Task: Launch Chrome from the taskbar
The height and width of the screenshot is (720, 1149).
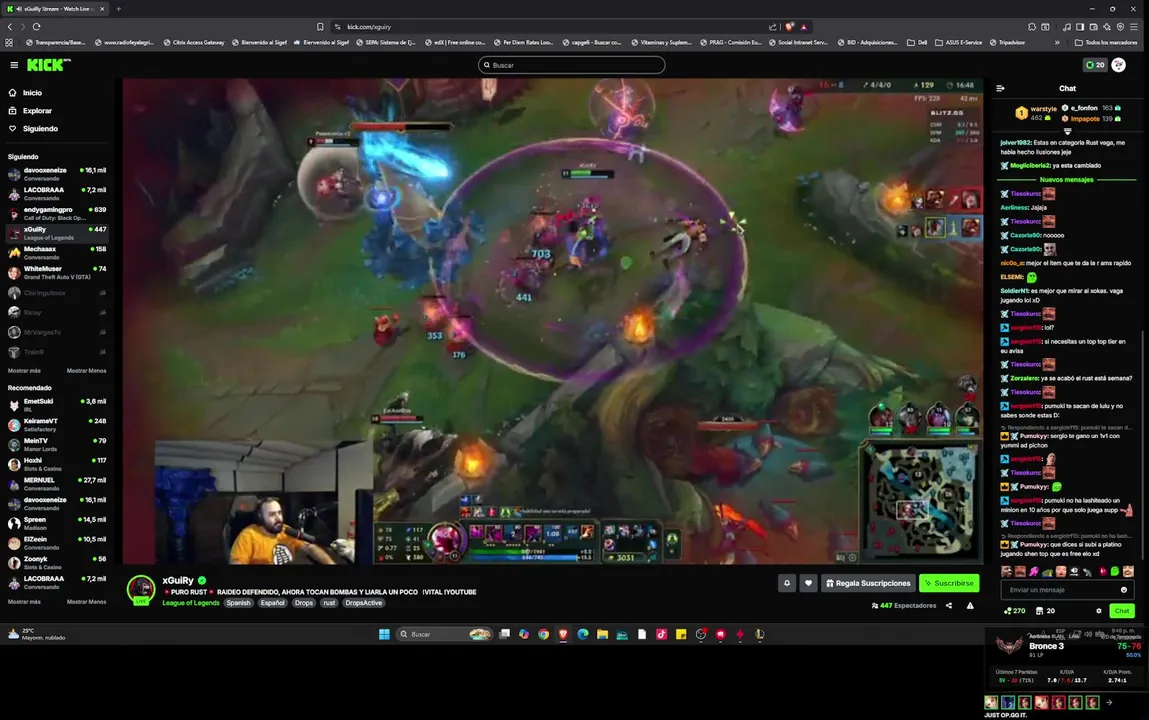Action: (x=544, y=634)
